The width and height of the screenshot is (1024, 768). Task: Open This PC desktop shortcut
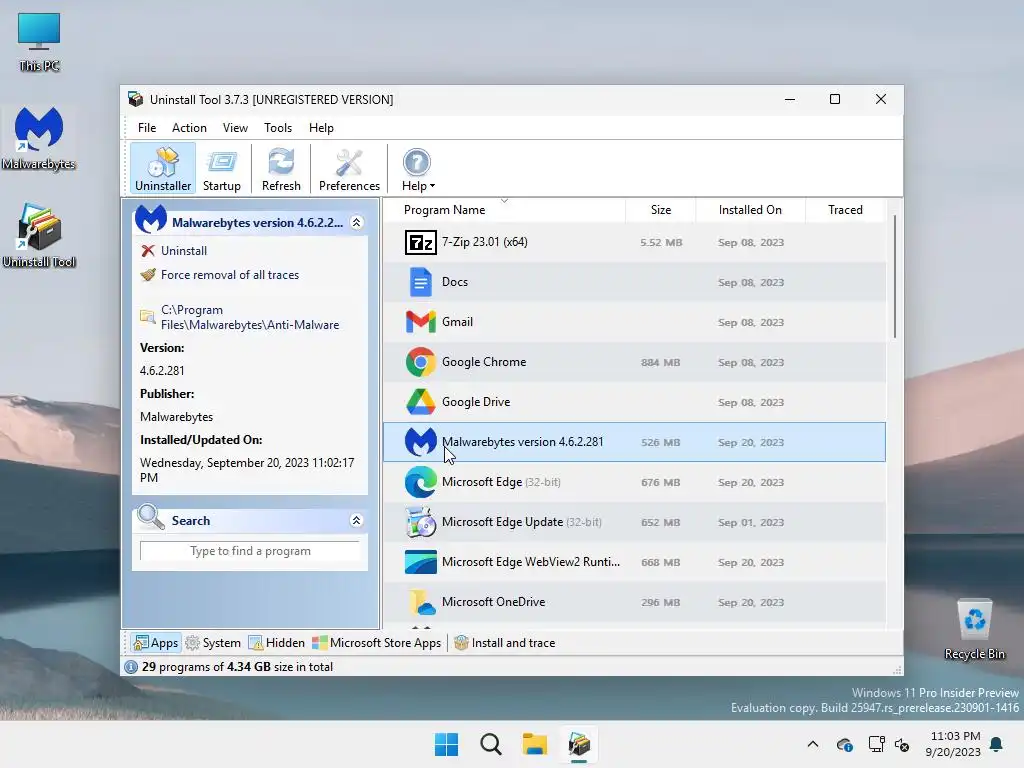click(39, 42)
